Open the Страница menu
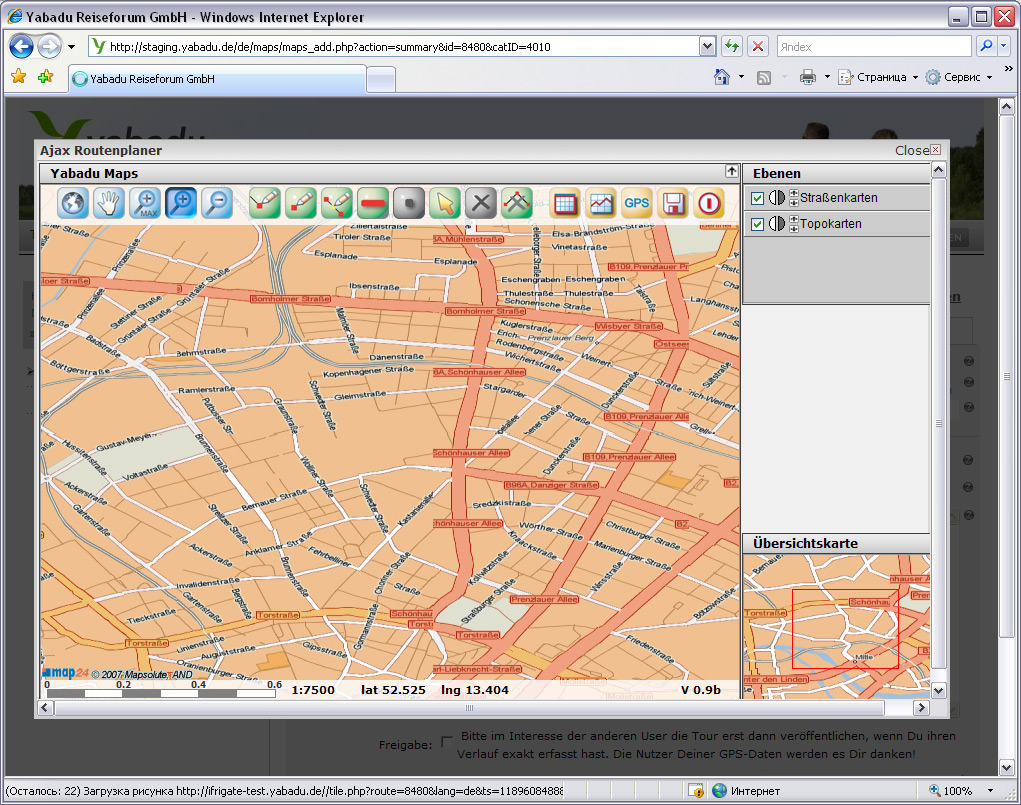Image resolution: width=1021 pixels, height=805 pixels. pyautogui.click(x=878, y=77)
